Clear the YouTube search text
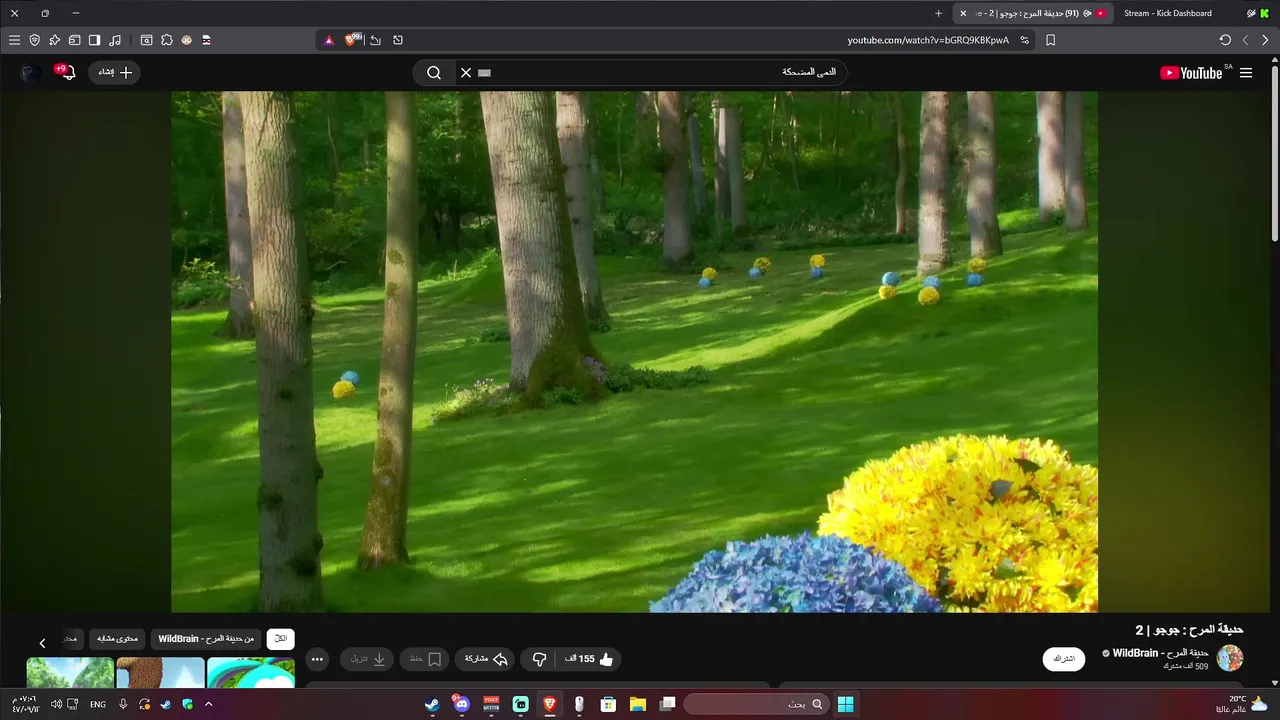The width and height of the screenshot is (1280, 720). pos(466,72)
